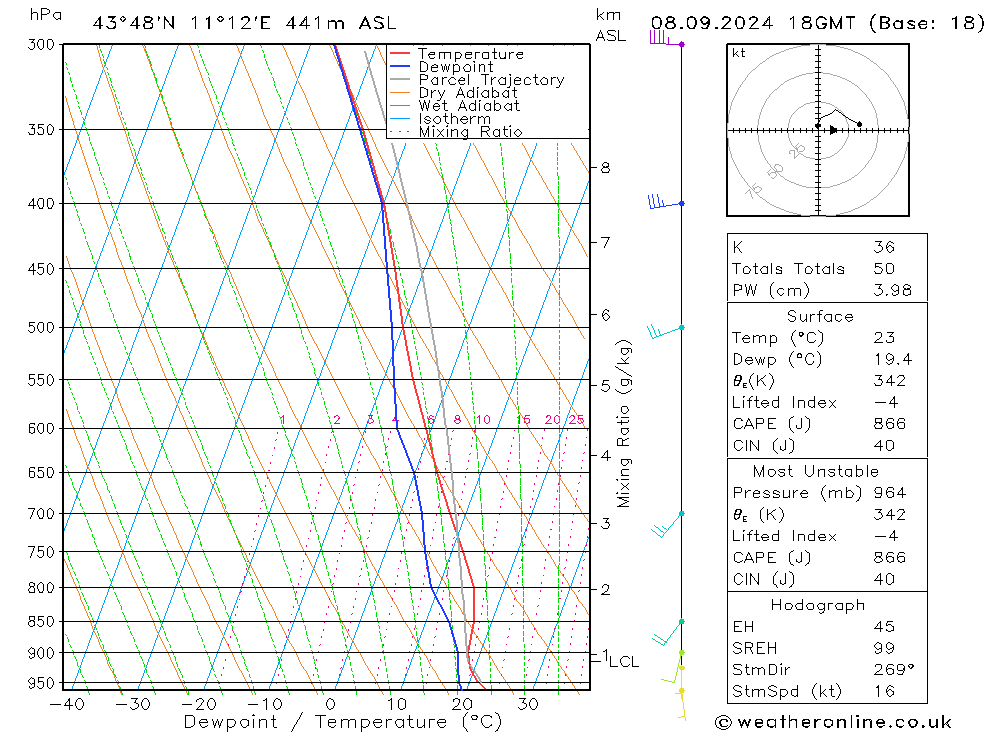Click the date '08.09.2024 18GMT (Base: 18)'
The image size is (1000, 733).
[818, 23]
